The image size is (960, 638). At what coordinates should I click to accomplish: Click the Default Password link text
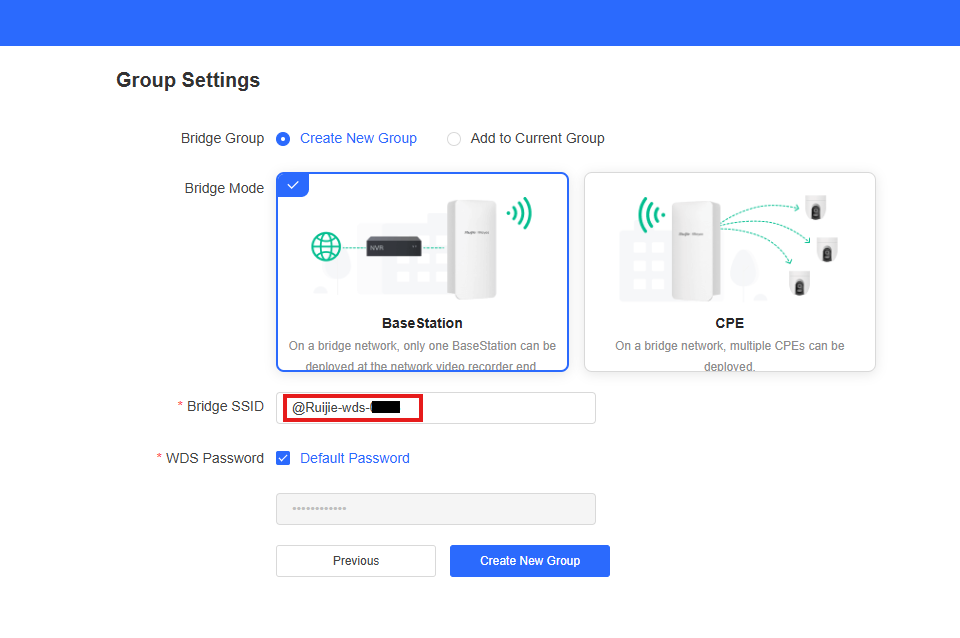(x=354, y=458)
